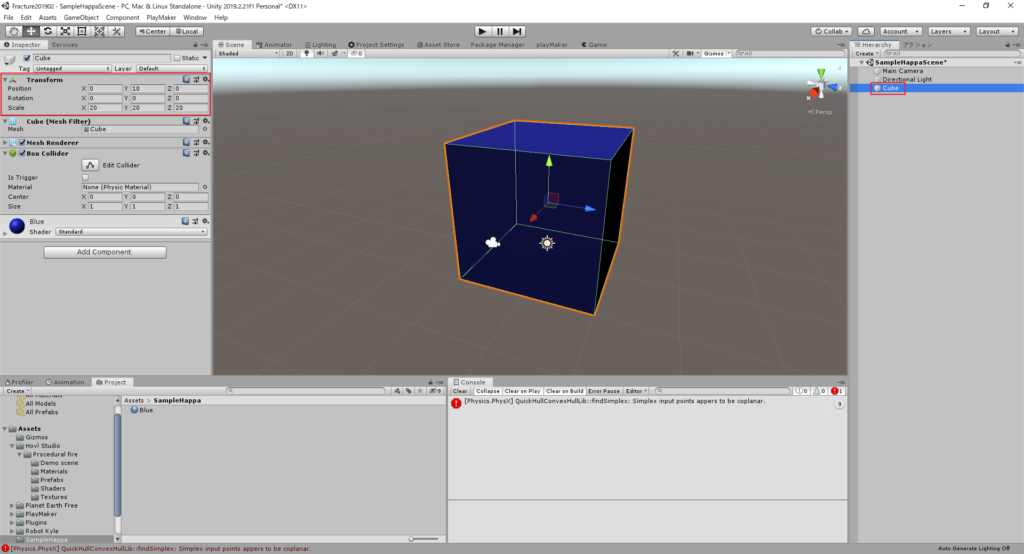Open the GameObject menu

click(81, 18)
